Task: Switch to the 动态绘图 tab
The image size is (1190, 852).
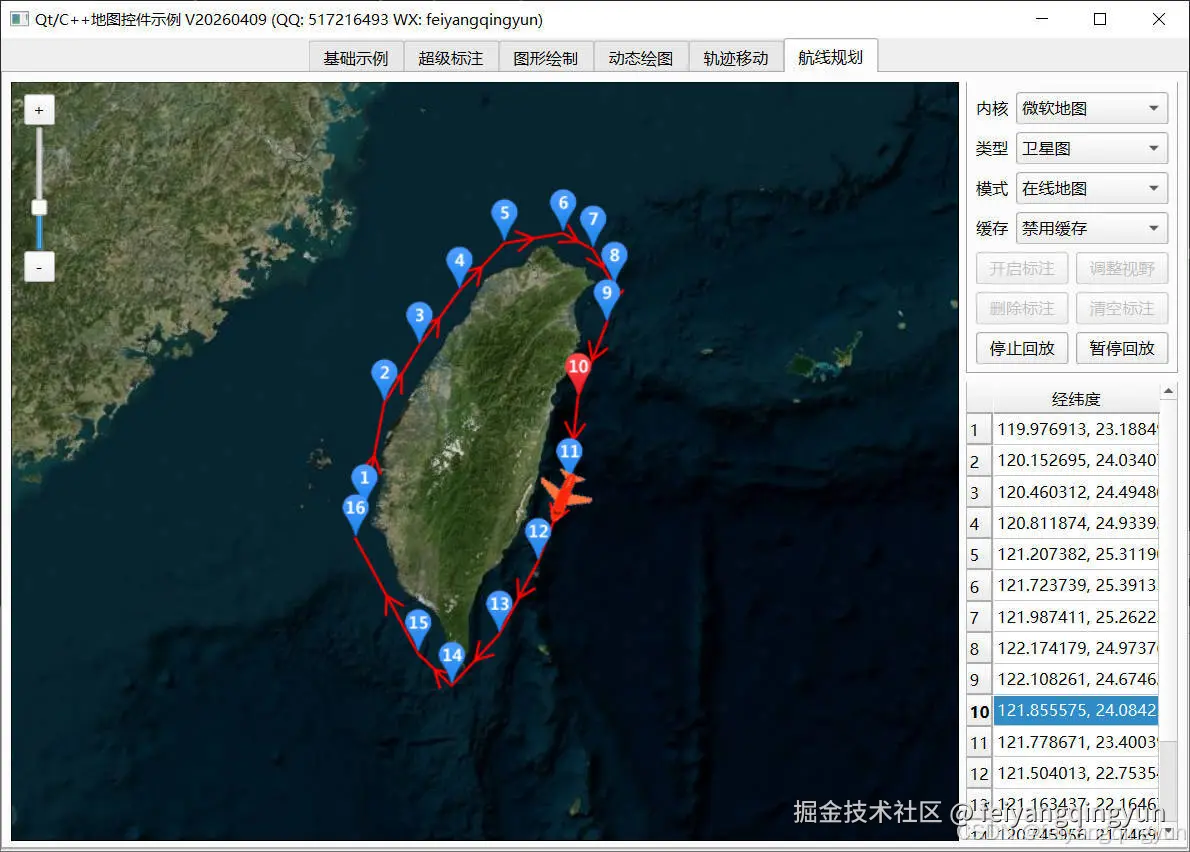Action: coord(641,58)
